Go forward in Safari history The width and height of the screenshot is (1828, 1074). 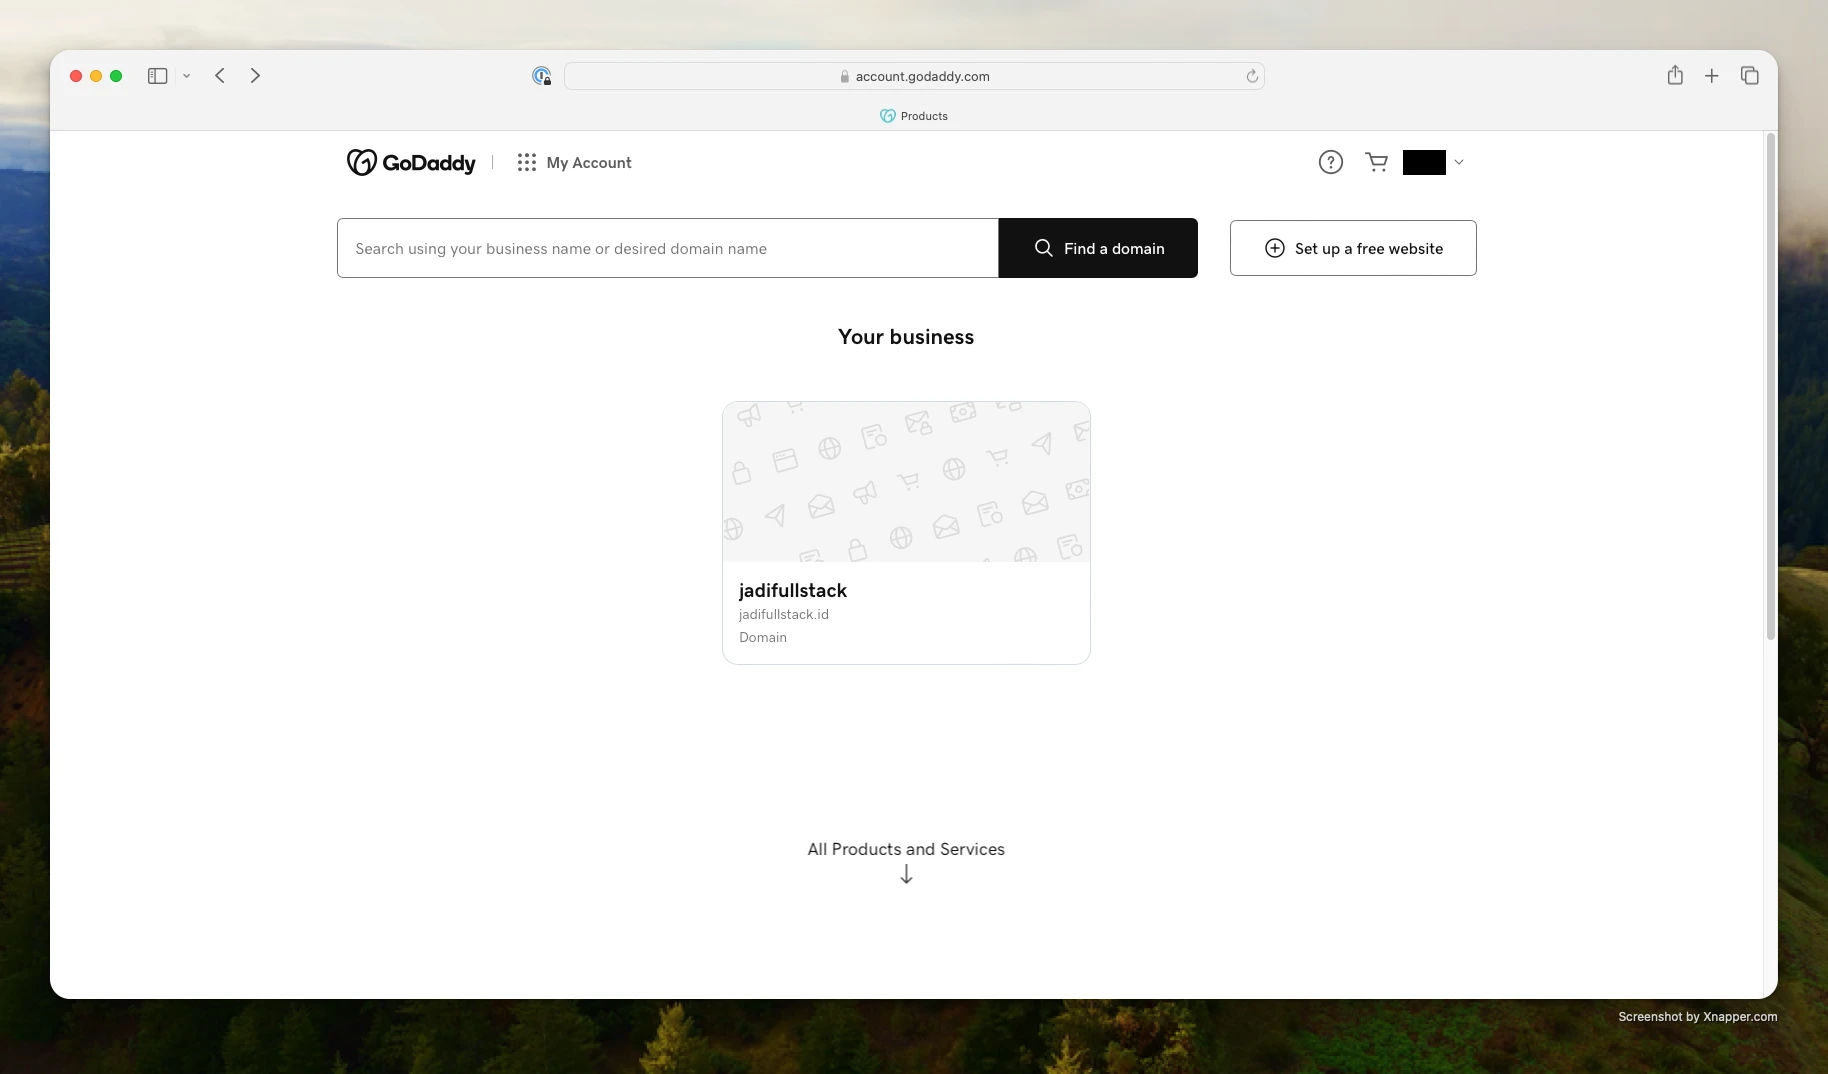(255, 76)
